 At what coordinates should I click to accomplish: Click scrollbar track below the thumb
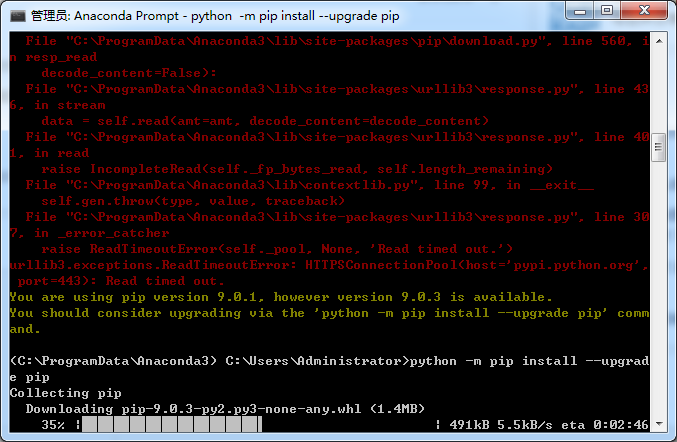[x=659, y=289]
